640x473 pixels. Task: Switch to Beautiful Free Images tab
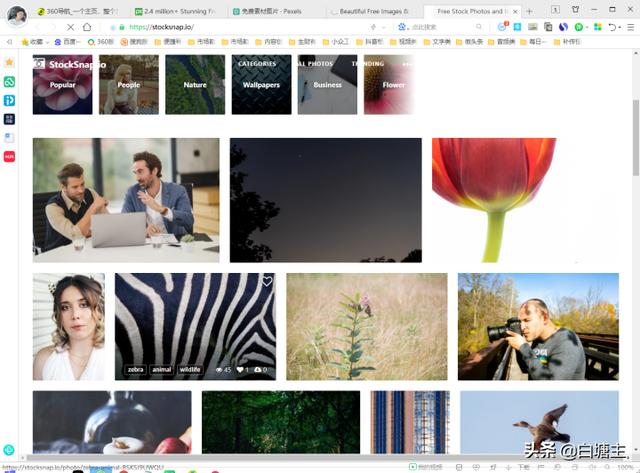(370, 11)
